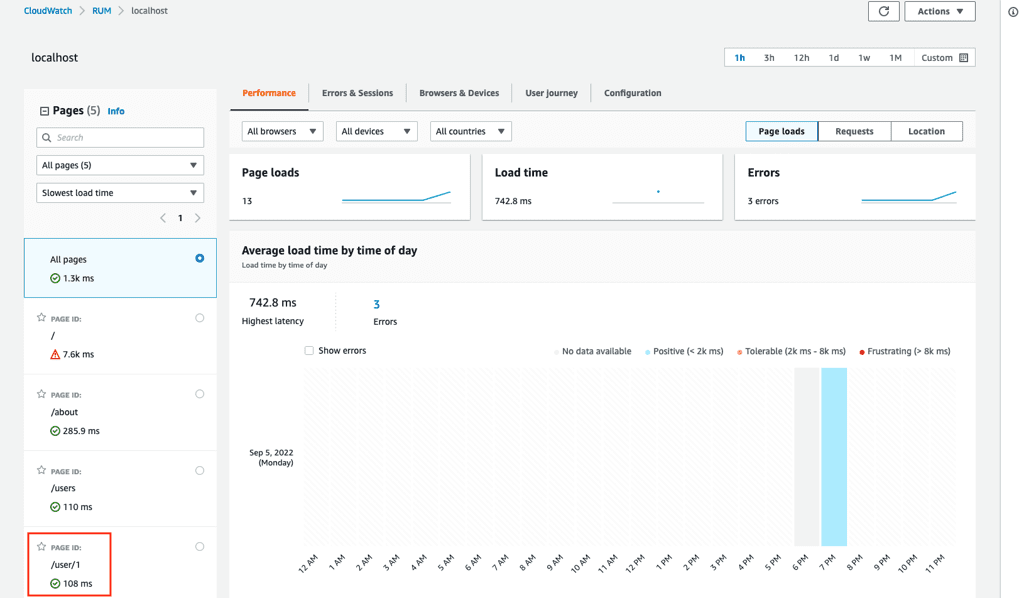Collapse the Pages panel
Viewport: 1024px width, 598px height.
pyautogui.click(x=44, y=111)
